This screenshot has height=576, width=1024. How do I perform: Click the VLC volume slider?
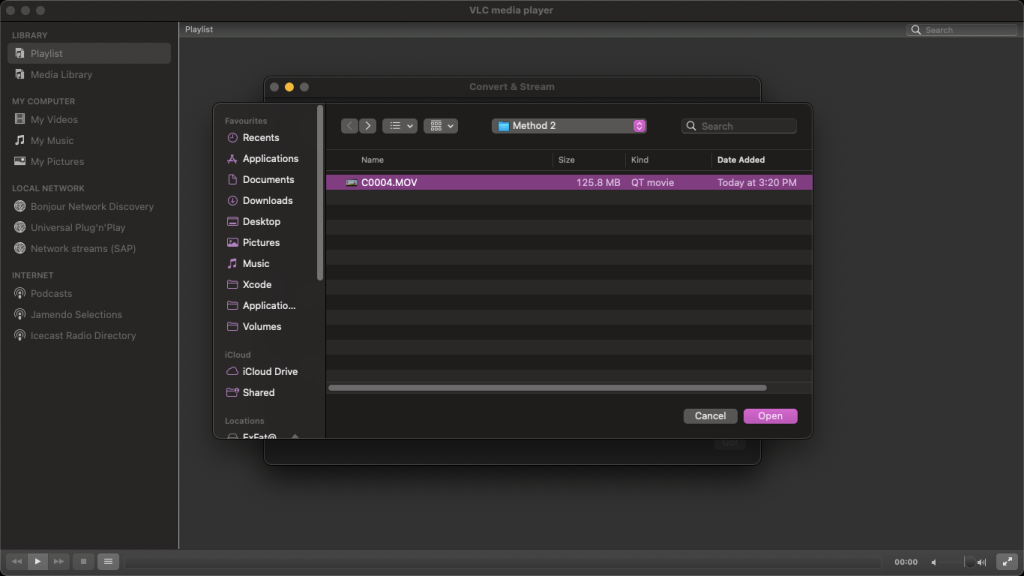[x=958, y=562]
